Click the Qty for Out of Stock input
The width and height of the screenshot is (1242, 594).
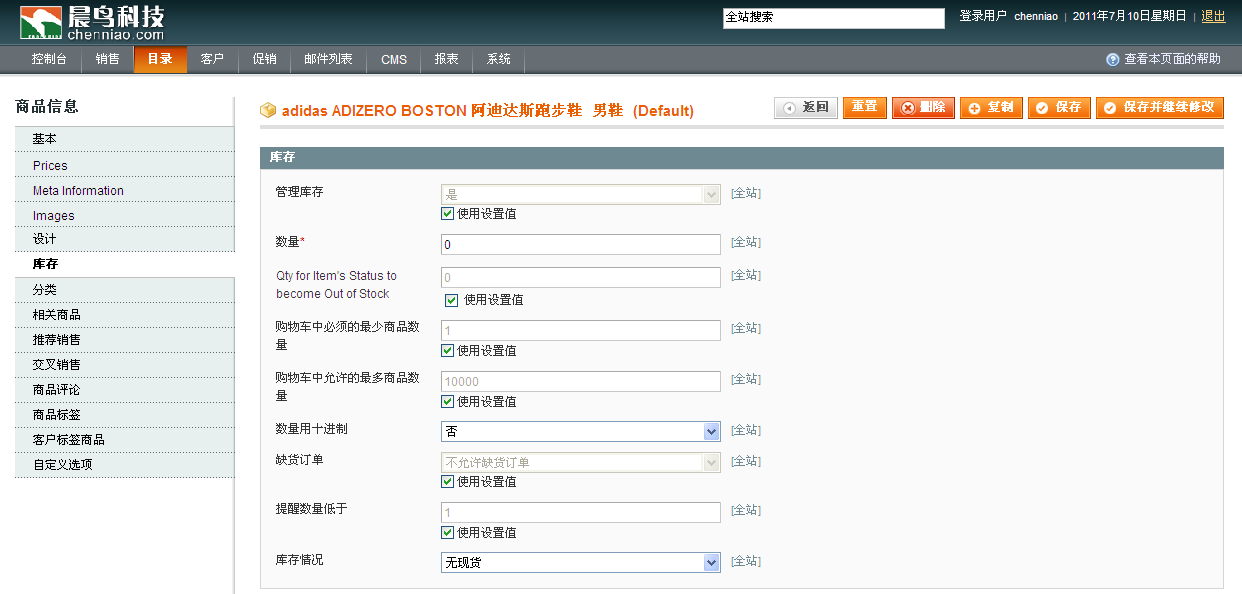point(580,277)
